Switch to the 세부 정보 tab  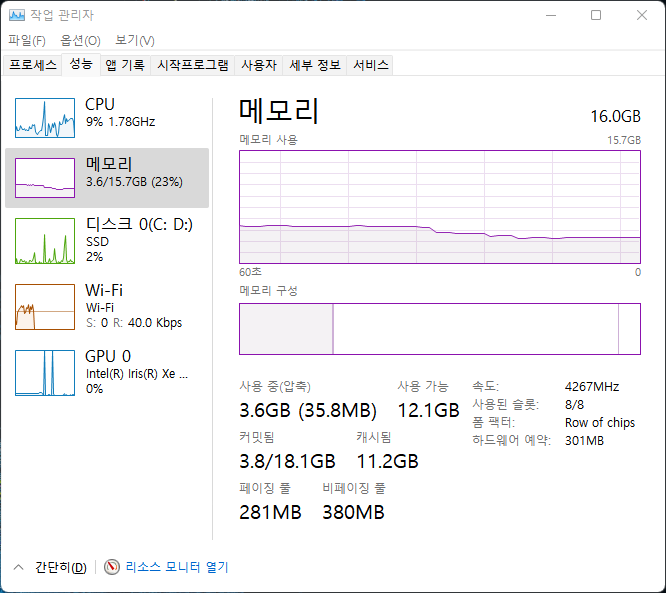(314, 65)
